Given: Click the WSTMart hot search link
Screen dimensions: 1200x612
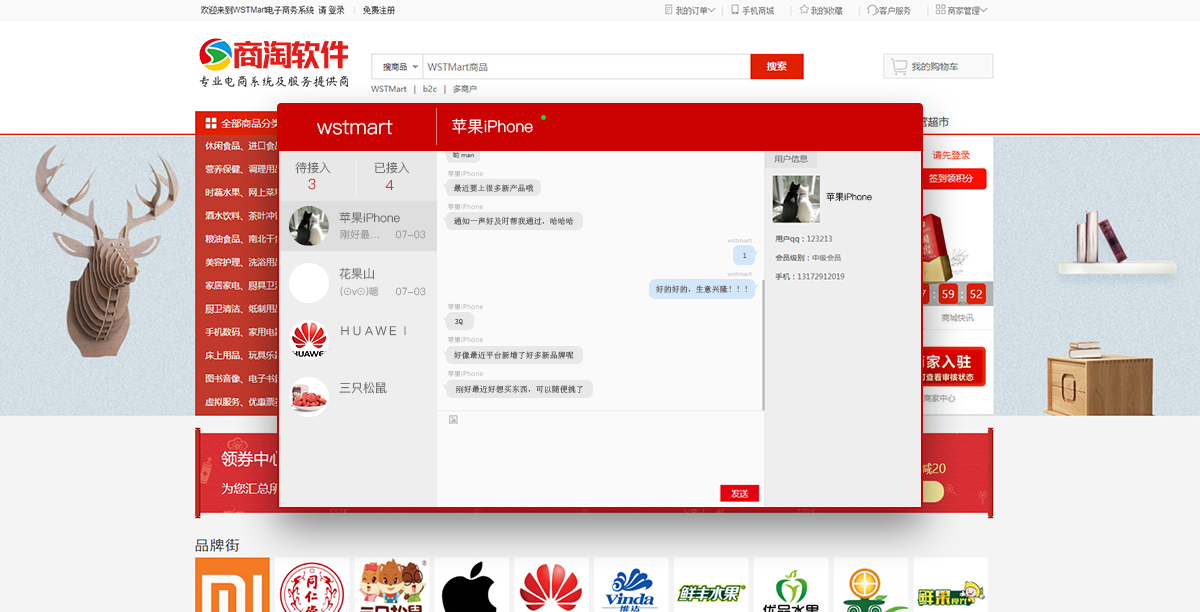Looking at the screenshot, I should 389,89.
